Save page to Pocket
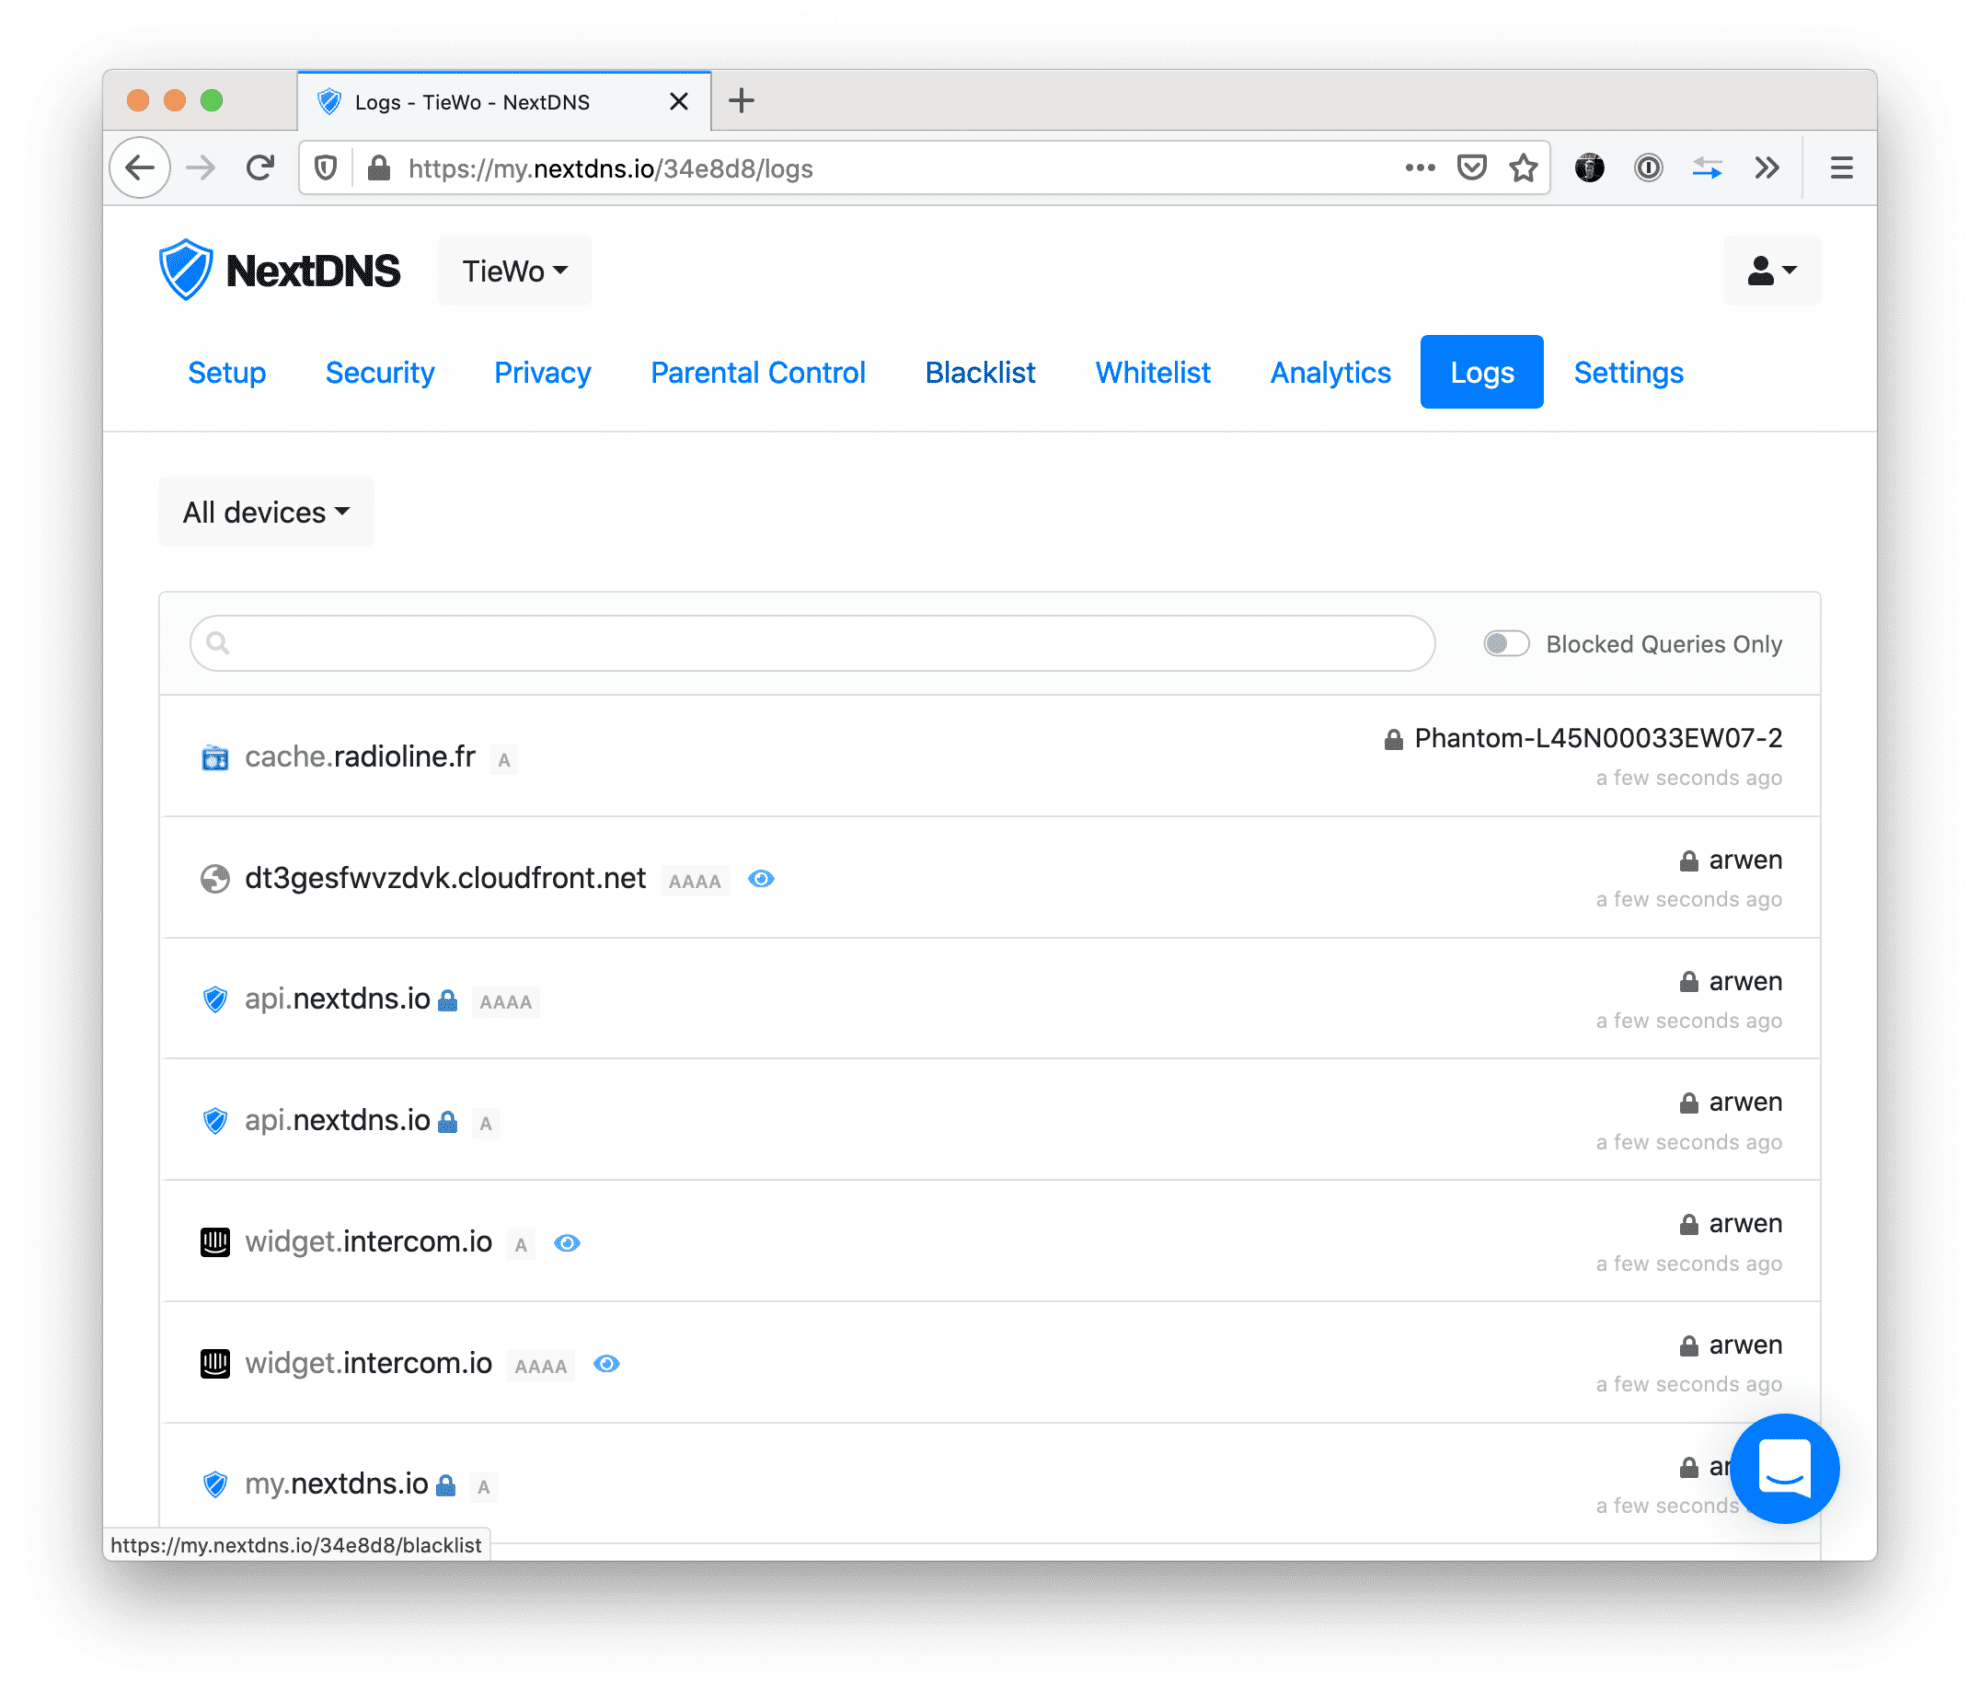This screenshot has width=1980, height=1697. tap(1472, 168)
